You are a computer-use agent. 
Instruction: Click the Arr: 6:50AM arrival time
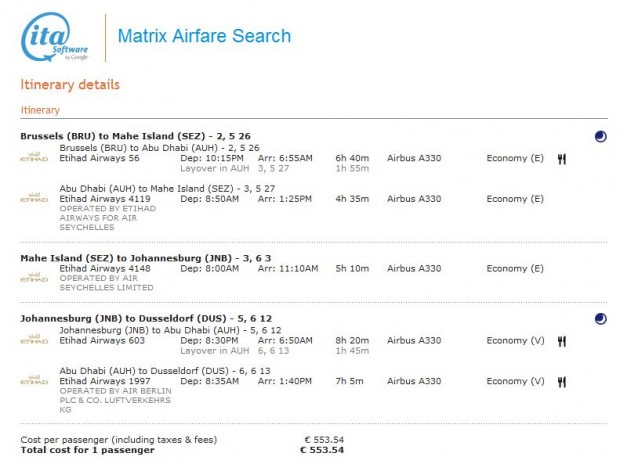tap(285, 341)
